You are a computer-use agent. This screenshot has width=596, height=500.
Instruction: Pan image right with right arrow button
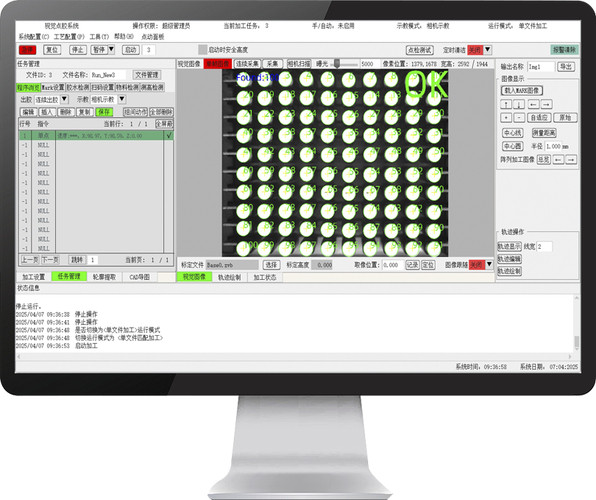coord(547,104)
